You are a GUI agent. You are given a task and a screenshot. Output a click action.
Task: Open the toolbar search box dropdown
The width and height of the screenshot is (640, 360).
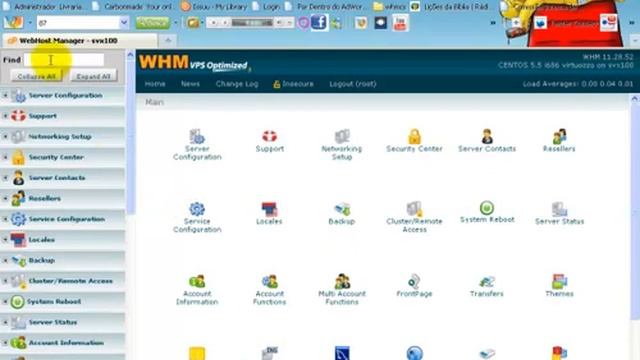124,23
